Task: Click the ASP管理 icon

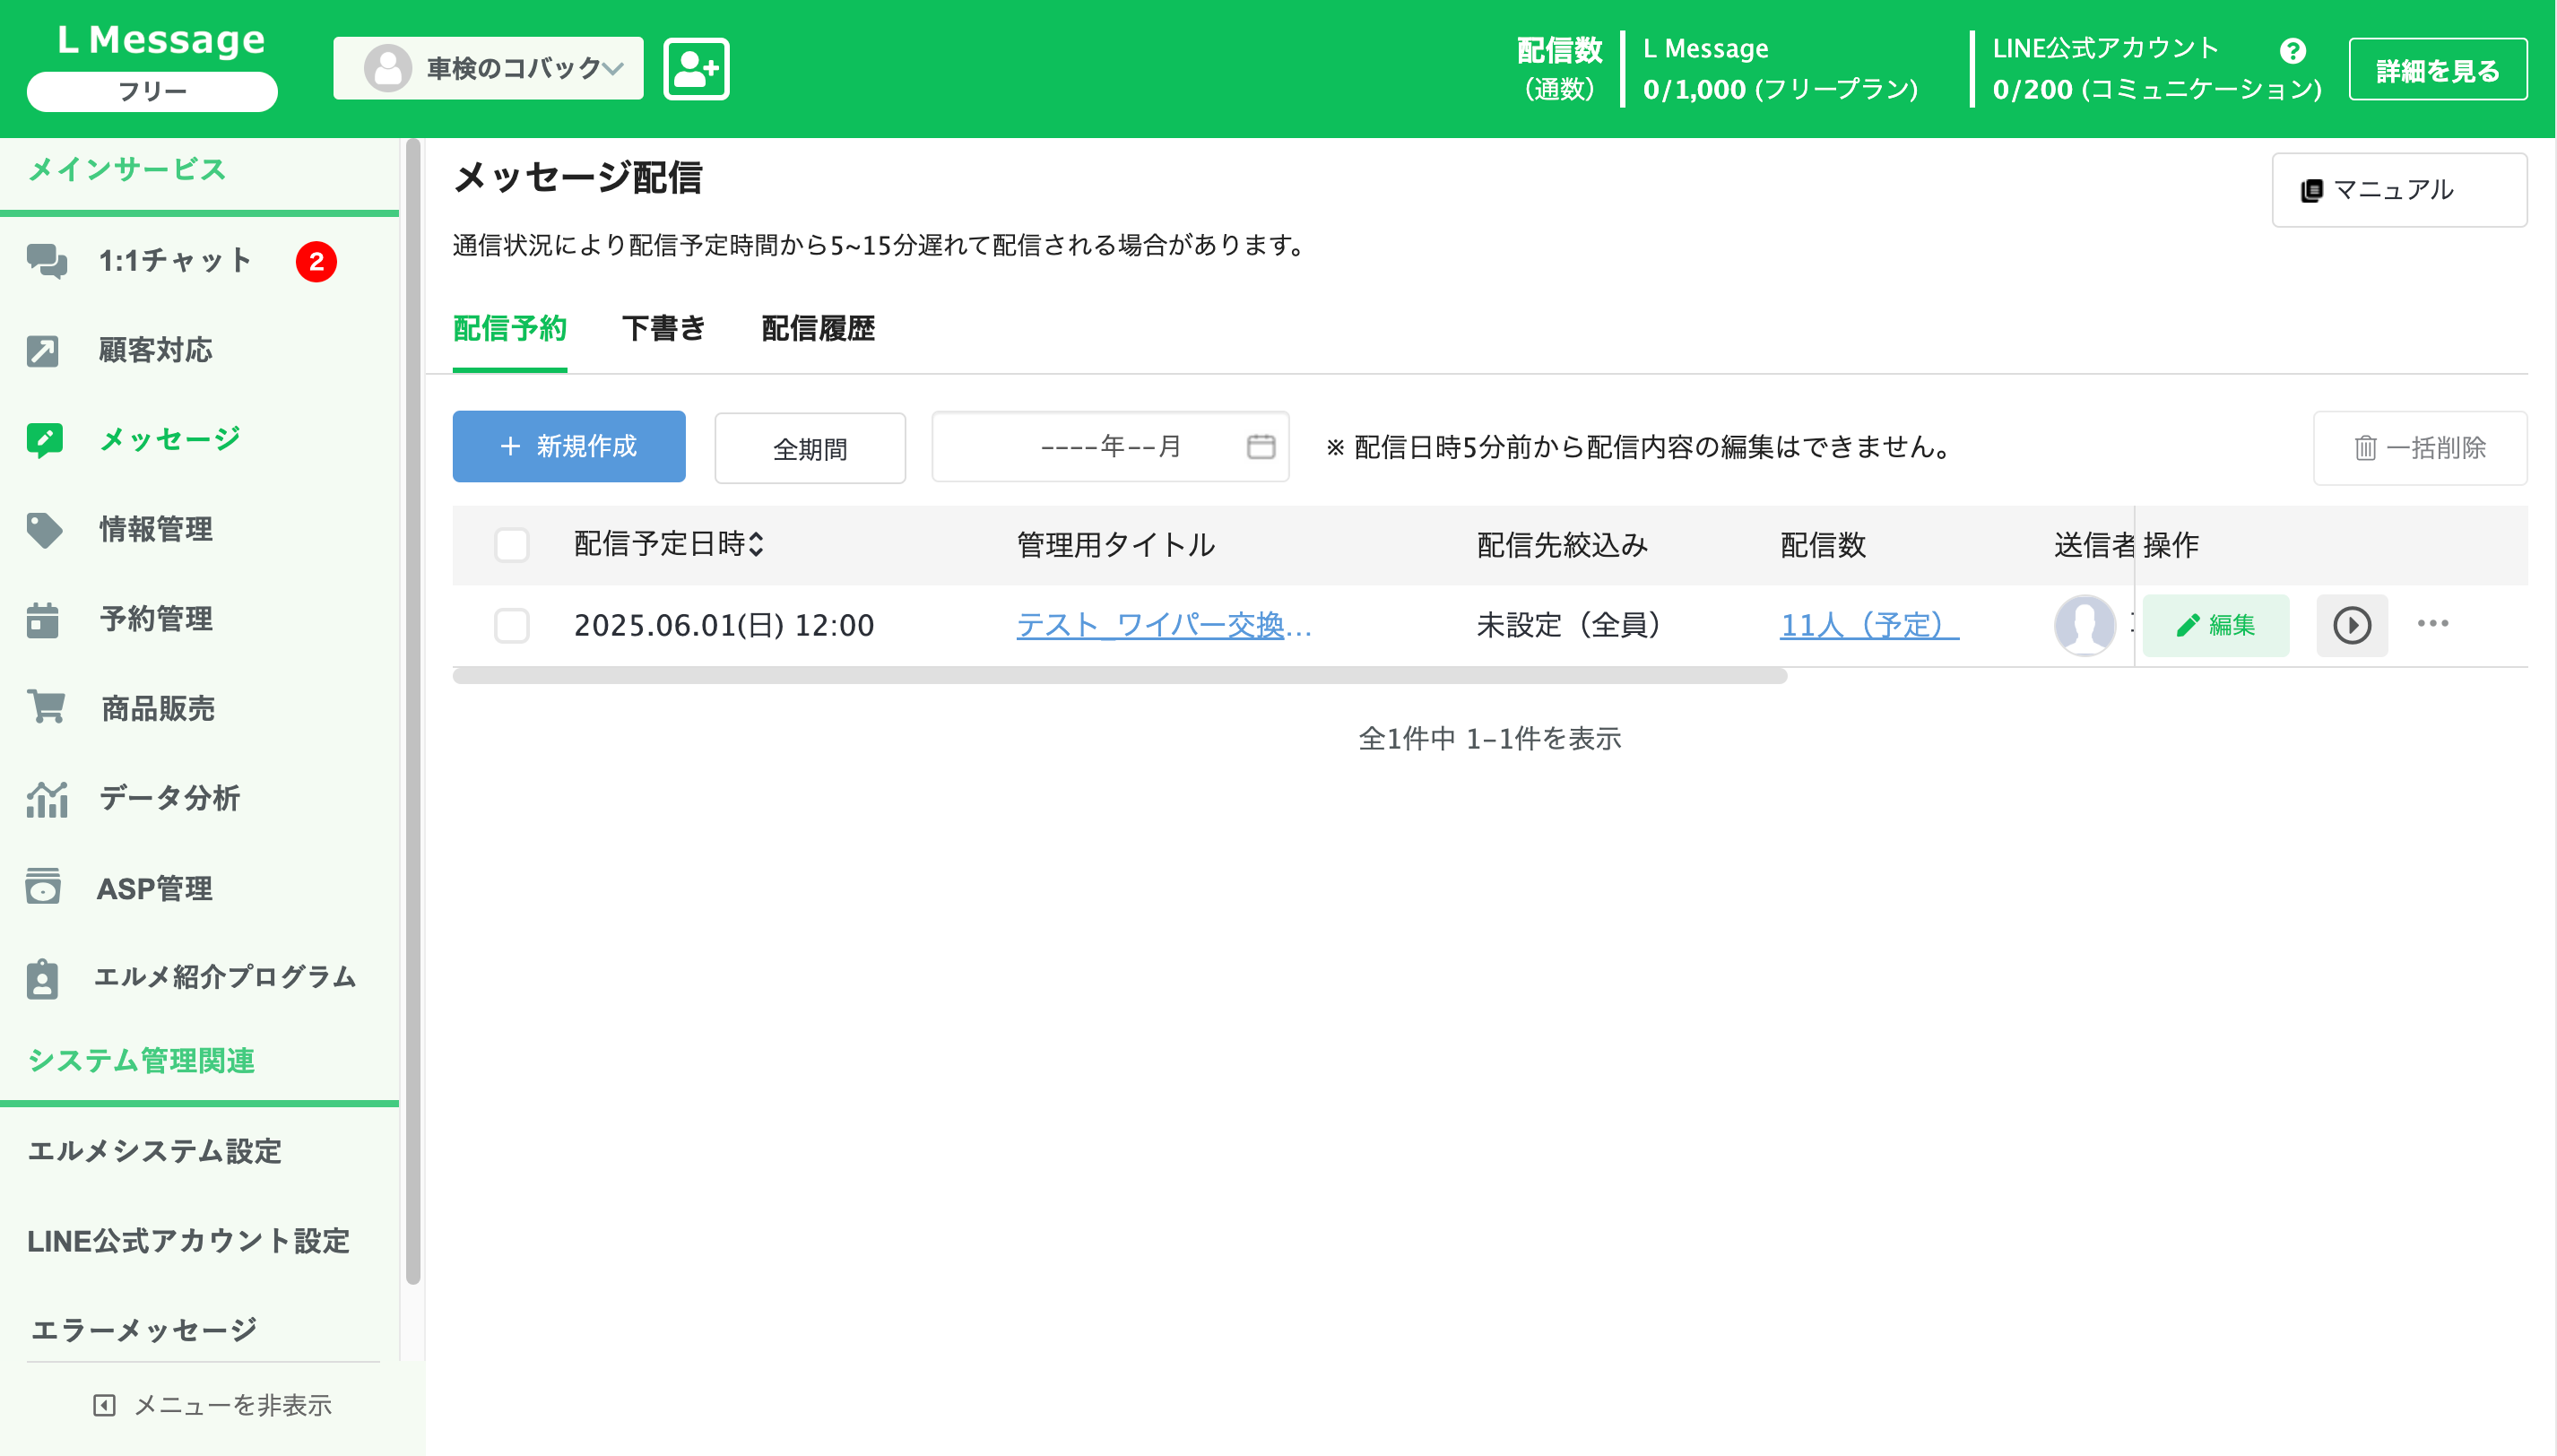Action: point(43,887)
